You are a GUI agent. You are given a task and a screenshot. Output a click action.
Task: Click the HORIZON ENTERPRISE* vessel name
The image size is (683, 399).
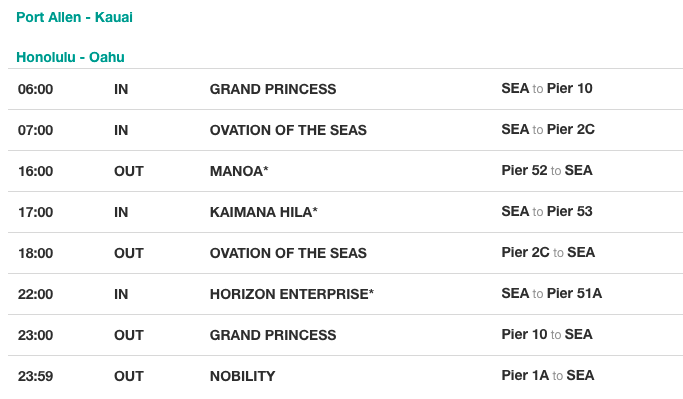click(291, 294)
